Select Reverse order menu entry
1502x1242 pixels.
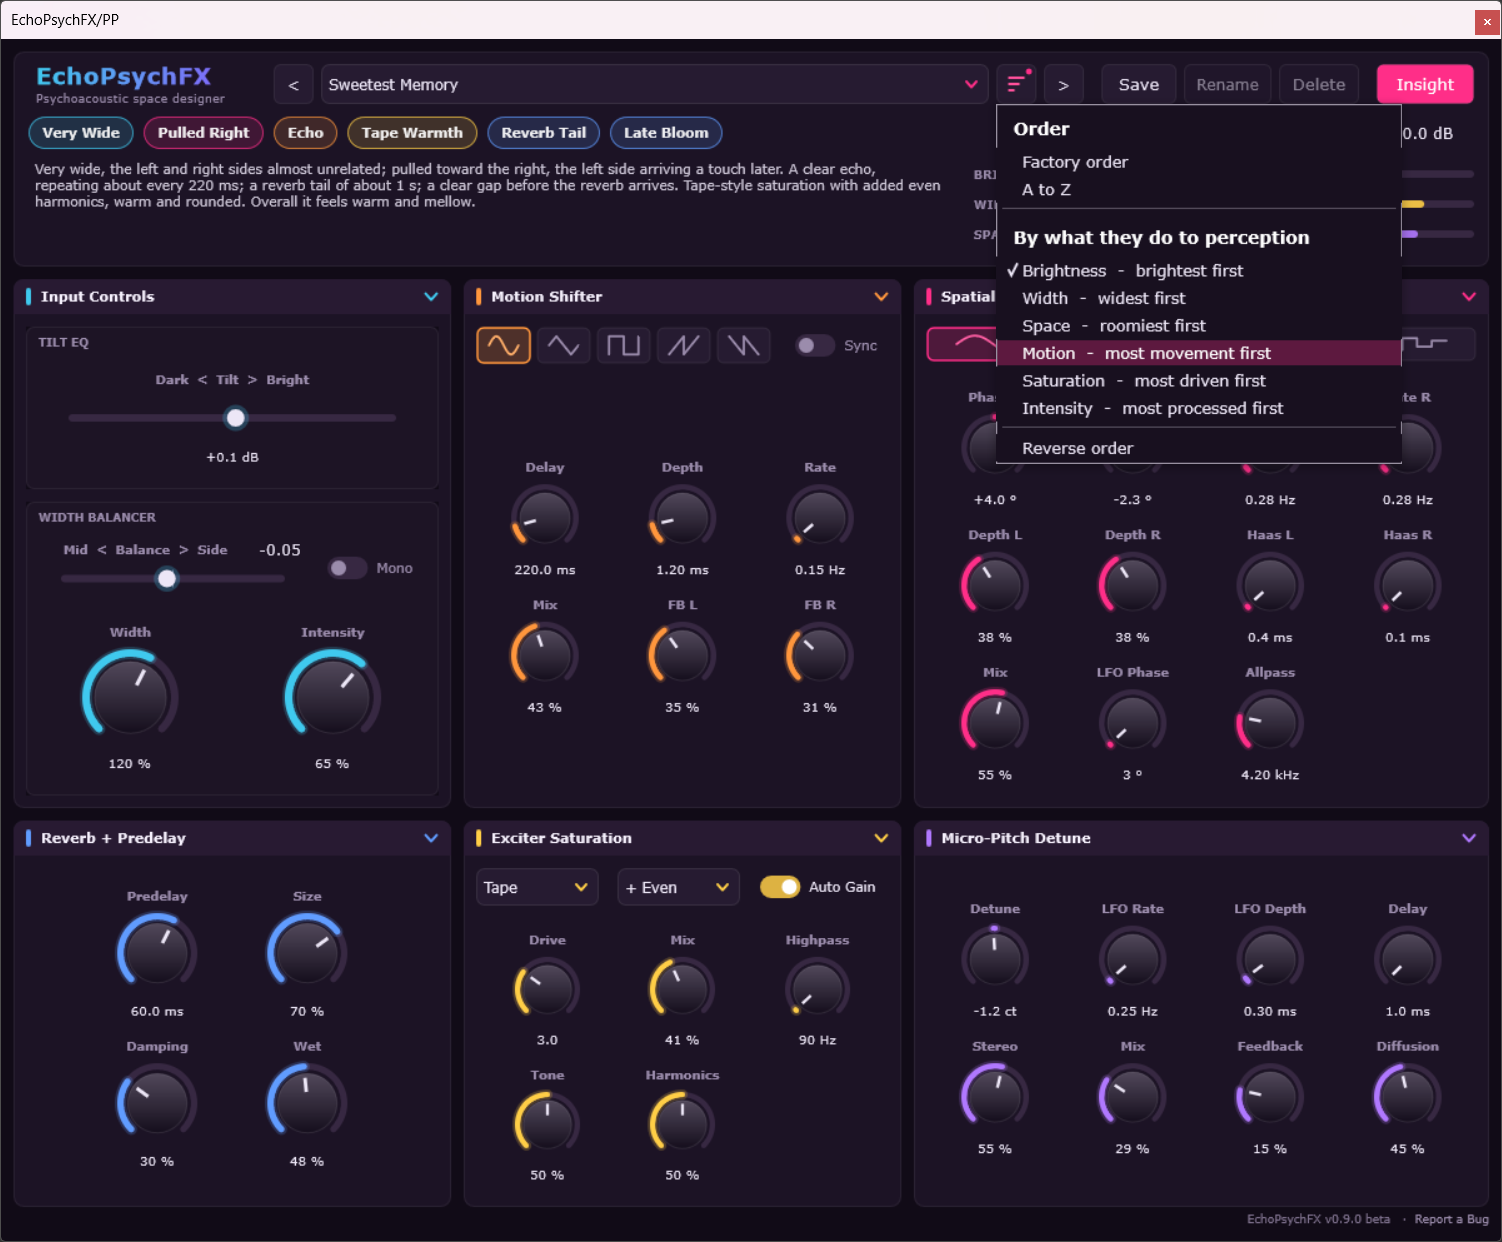(1198, 448)
